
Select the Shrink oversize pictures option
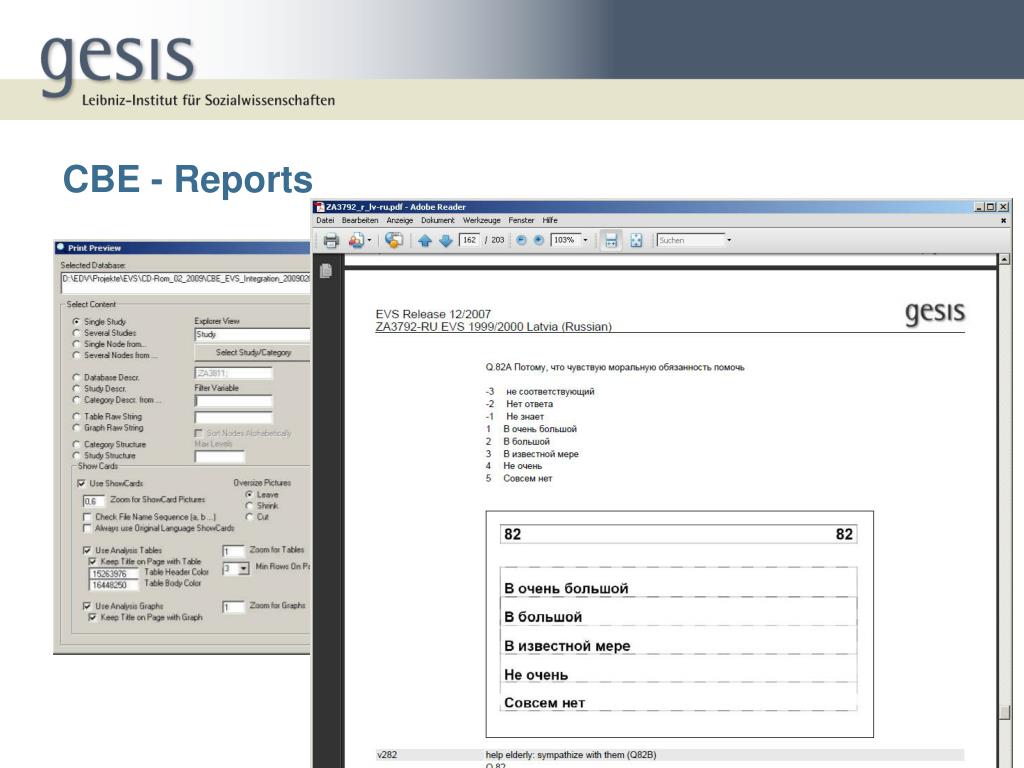pyautogui.click(x=249, y=506)
